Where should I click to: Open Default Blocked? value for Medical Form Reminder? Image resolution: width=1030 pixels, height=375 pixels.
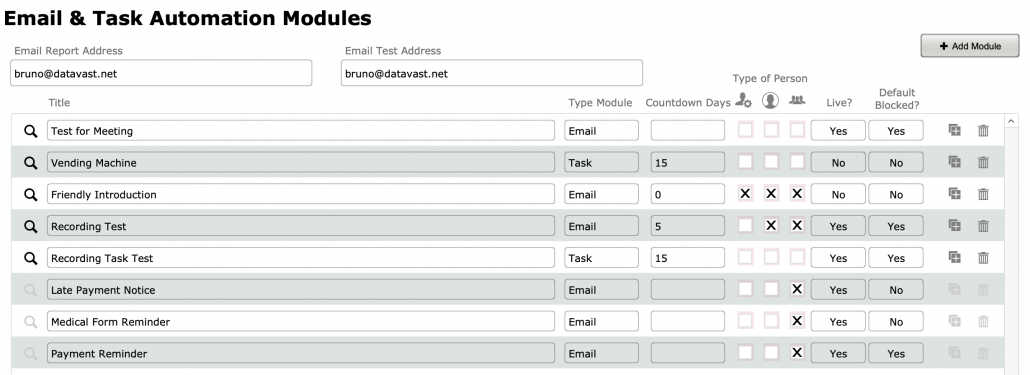(896, 321)
